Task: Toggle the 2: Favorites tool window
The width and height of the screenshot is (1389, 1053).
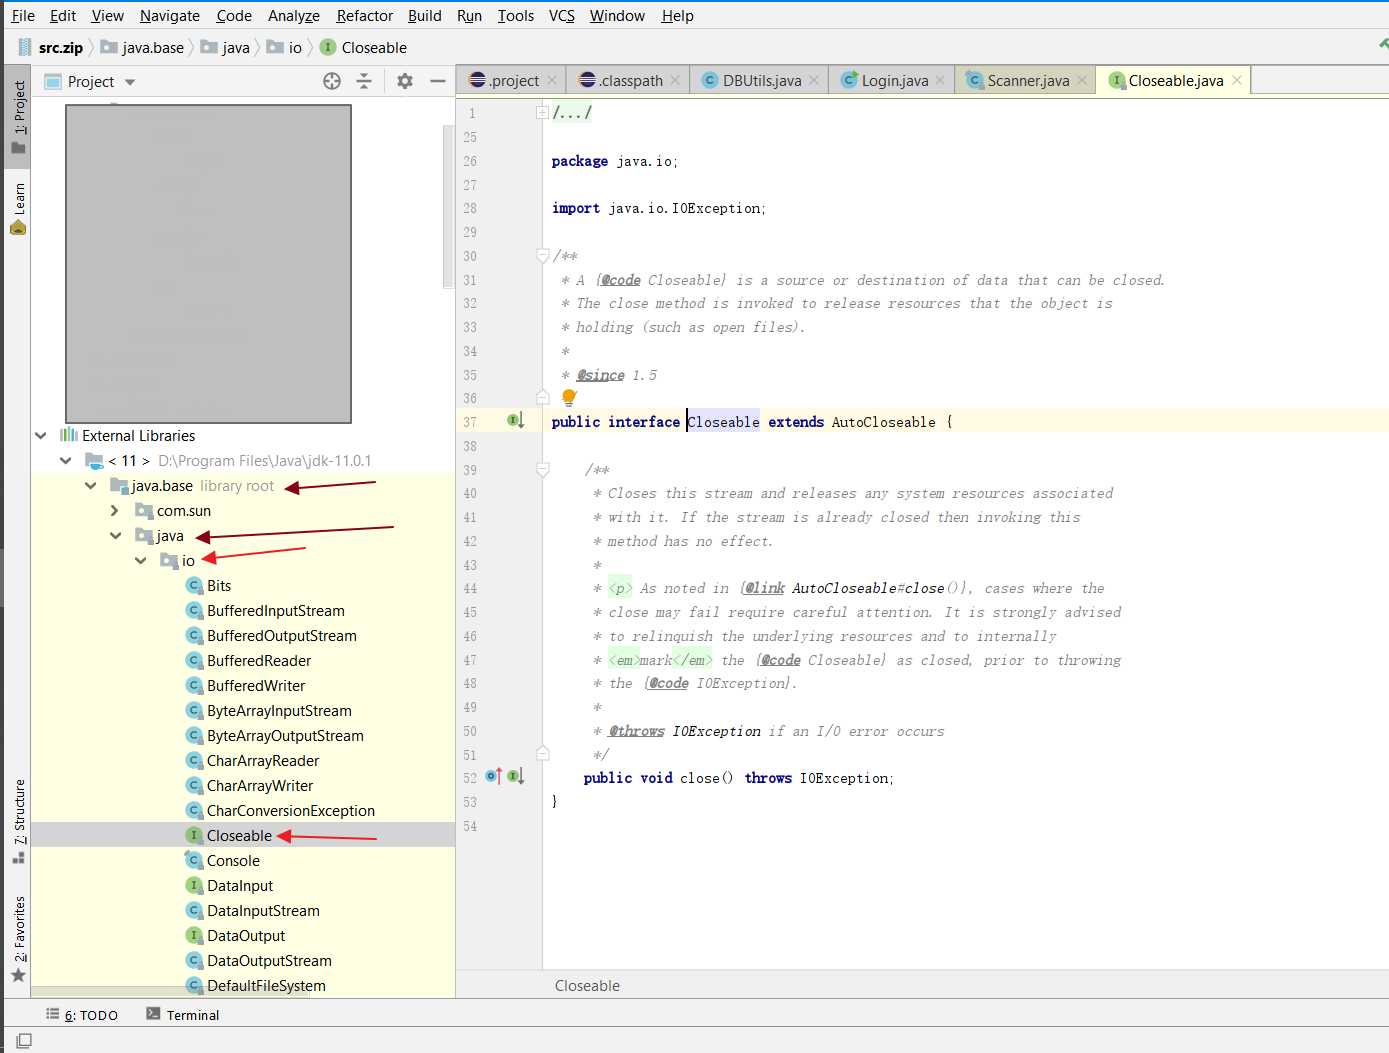Action: (18, 939)
